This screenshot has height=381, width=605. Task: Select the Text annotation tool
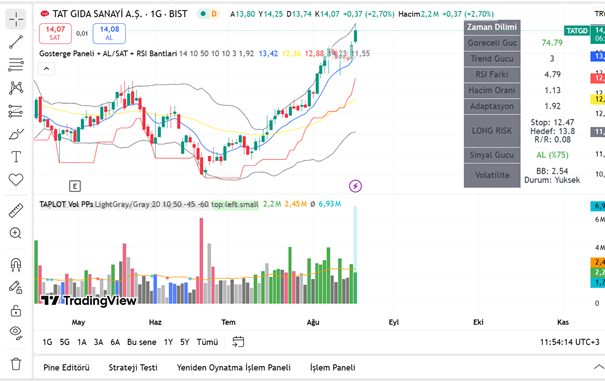click(x=16, y=157)
